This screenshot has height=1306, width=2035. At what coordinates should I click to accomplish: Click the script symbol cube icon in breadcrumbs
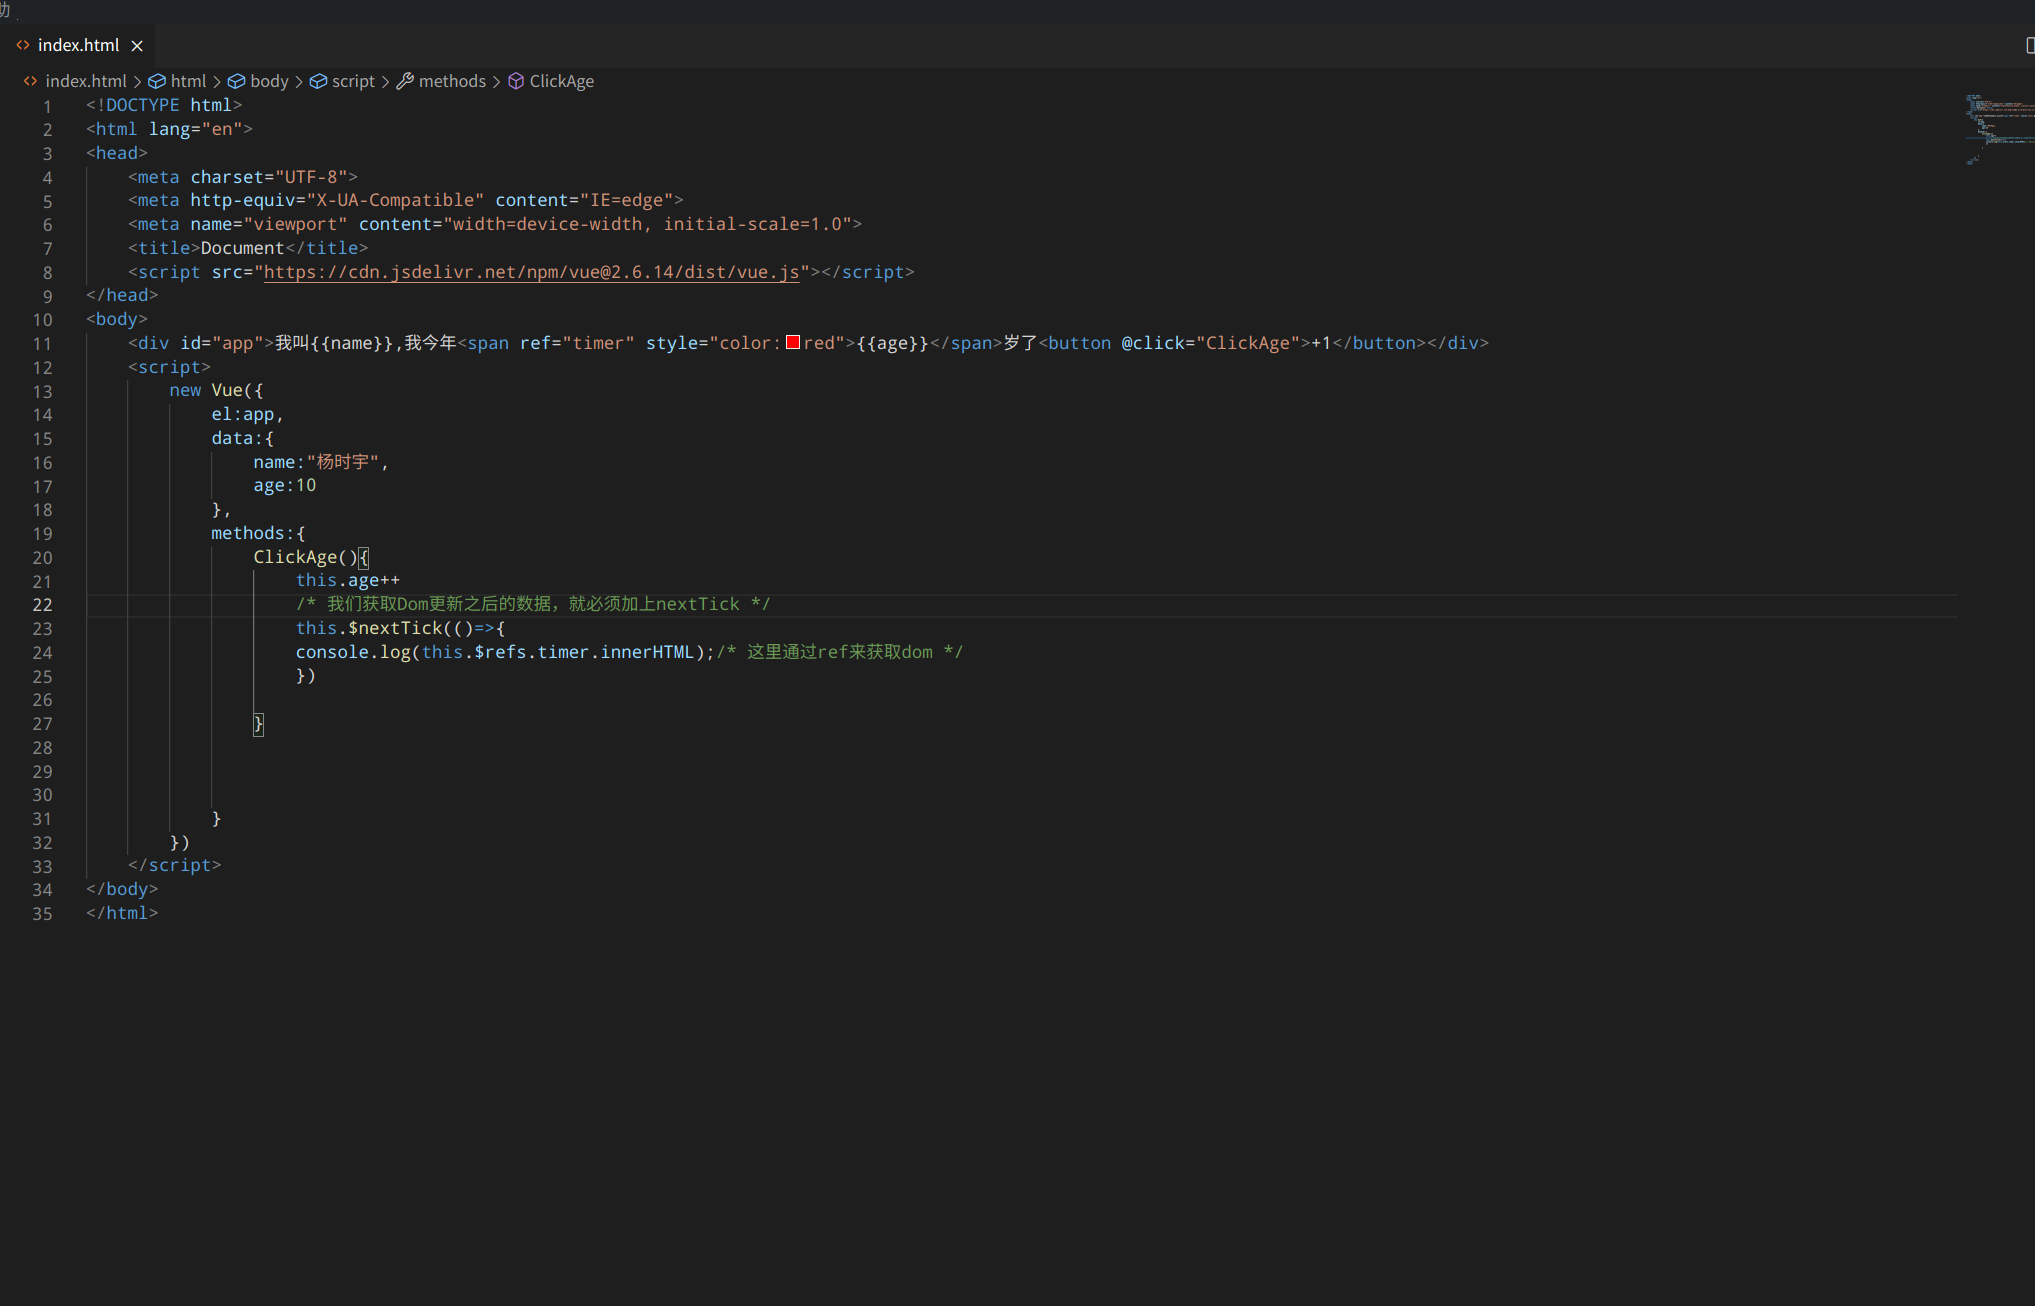318,81
